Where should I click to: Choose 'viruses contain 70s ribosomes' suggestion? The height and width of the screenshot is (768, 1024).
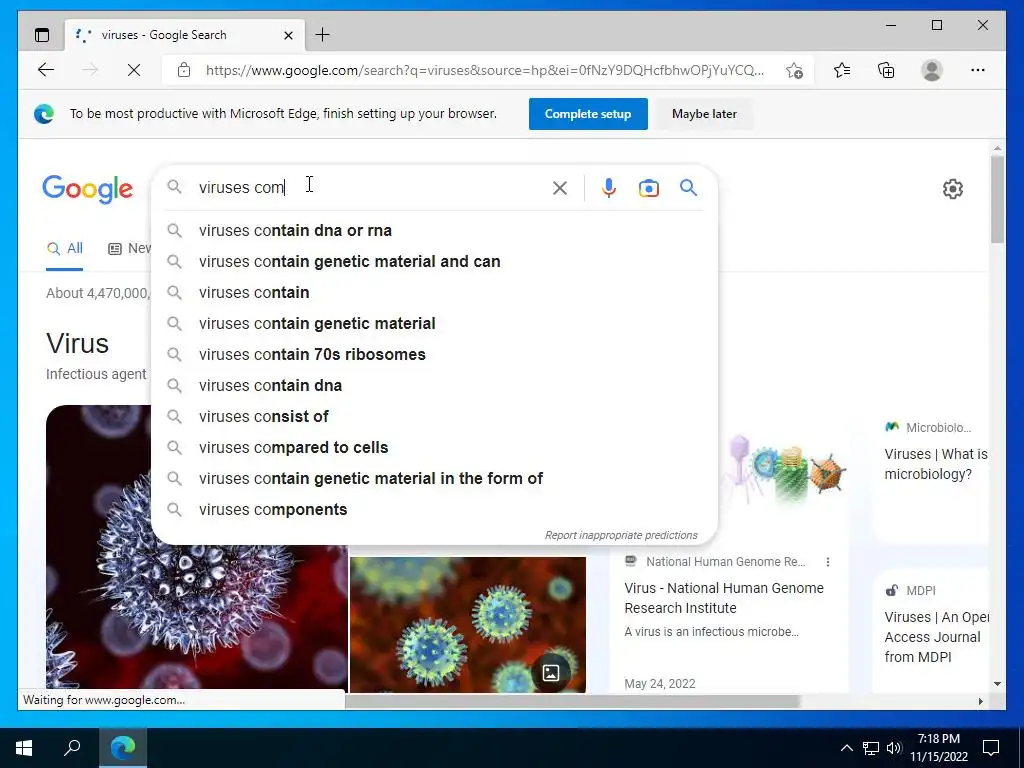(434, 355)
